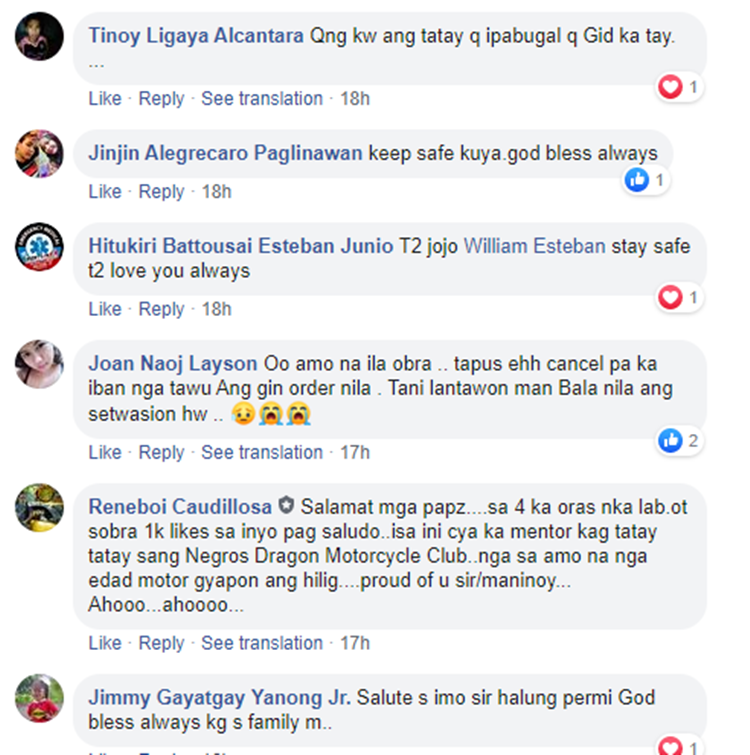Click the badge icon beside Reneboi Caudillosa
750x755 pixels.
coord(286,506)
